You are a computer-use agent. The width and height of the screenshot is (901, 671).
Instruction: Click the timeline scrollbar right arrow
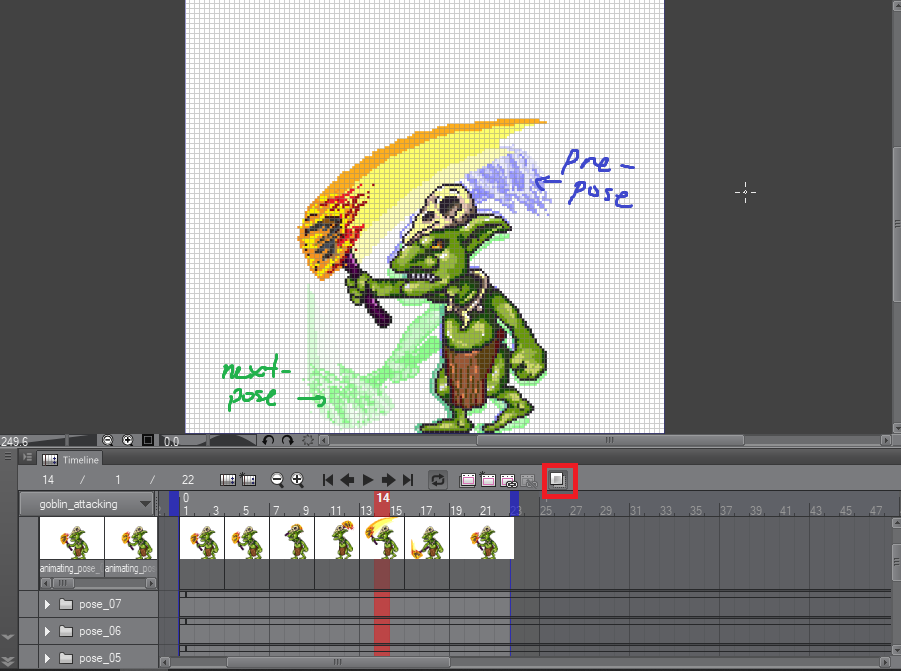tap(885, 662)
